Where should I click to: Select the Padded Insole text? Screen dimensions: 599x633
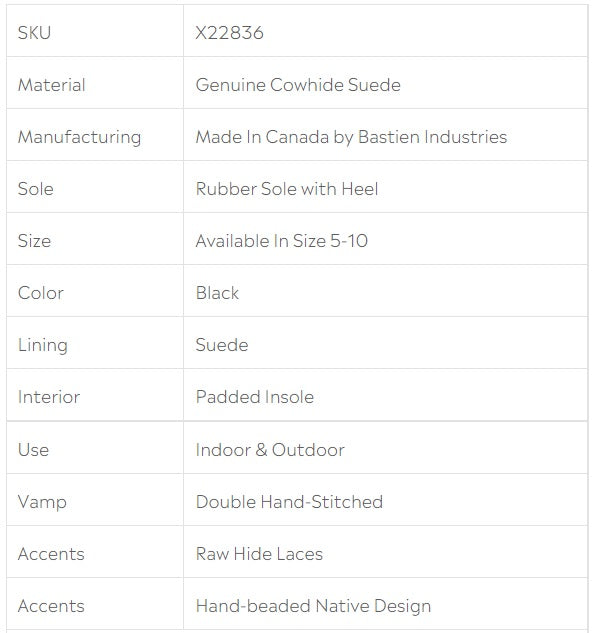[x=255, y=397]
